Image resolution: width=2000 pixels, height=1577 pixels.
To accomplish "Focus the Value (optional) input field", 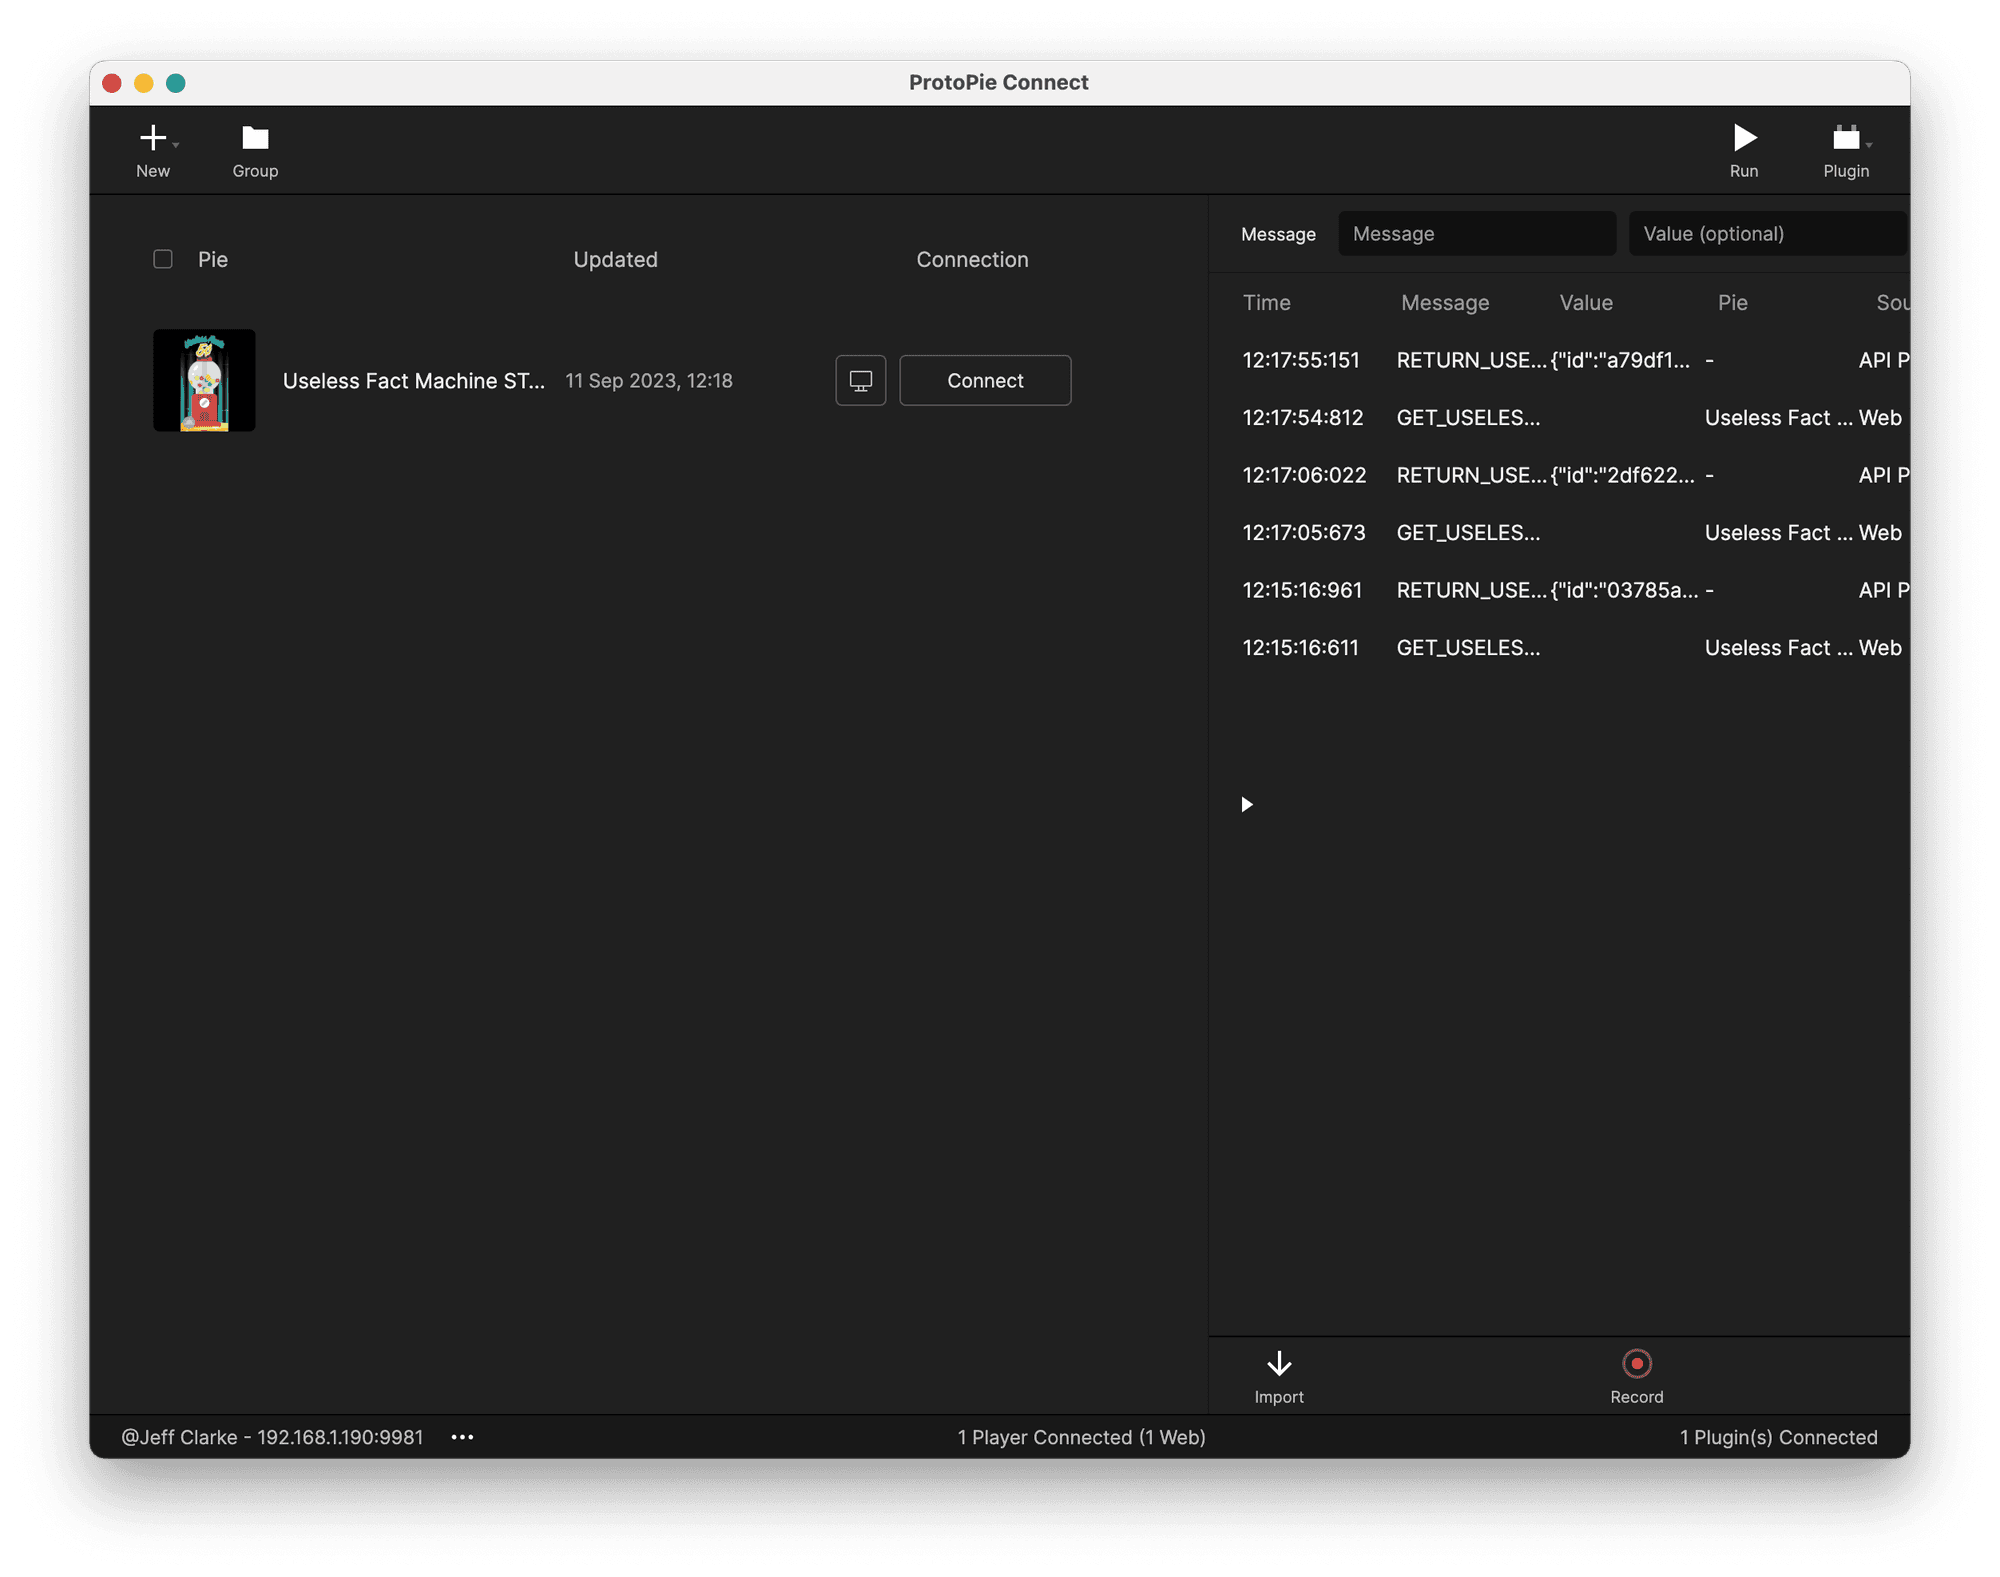I will [1768, 233].
